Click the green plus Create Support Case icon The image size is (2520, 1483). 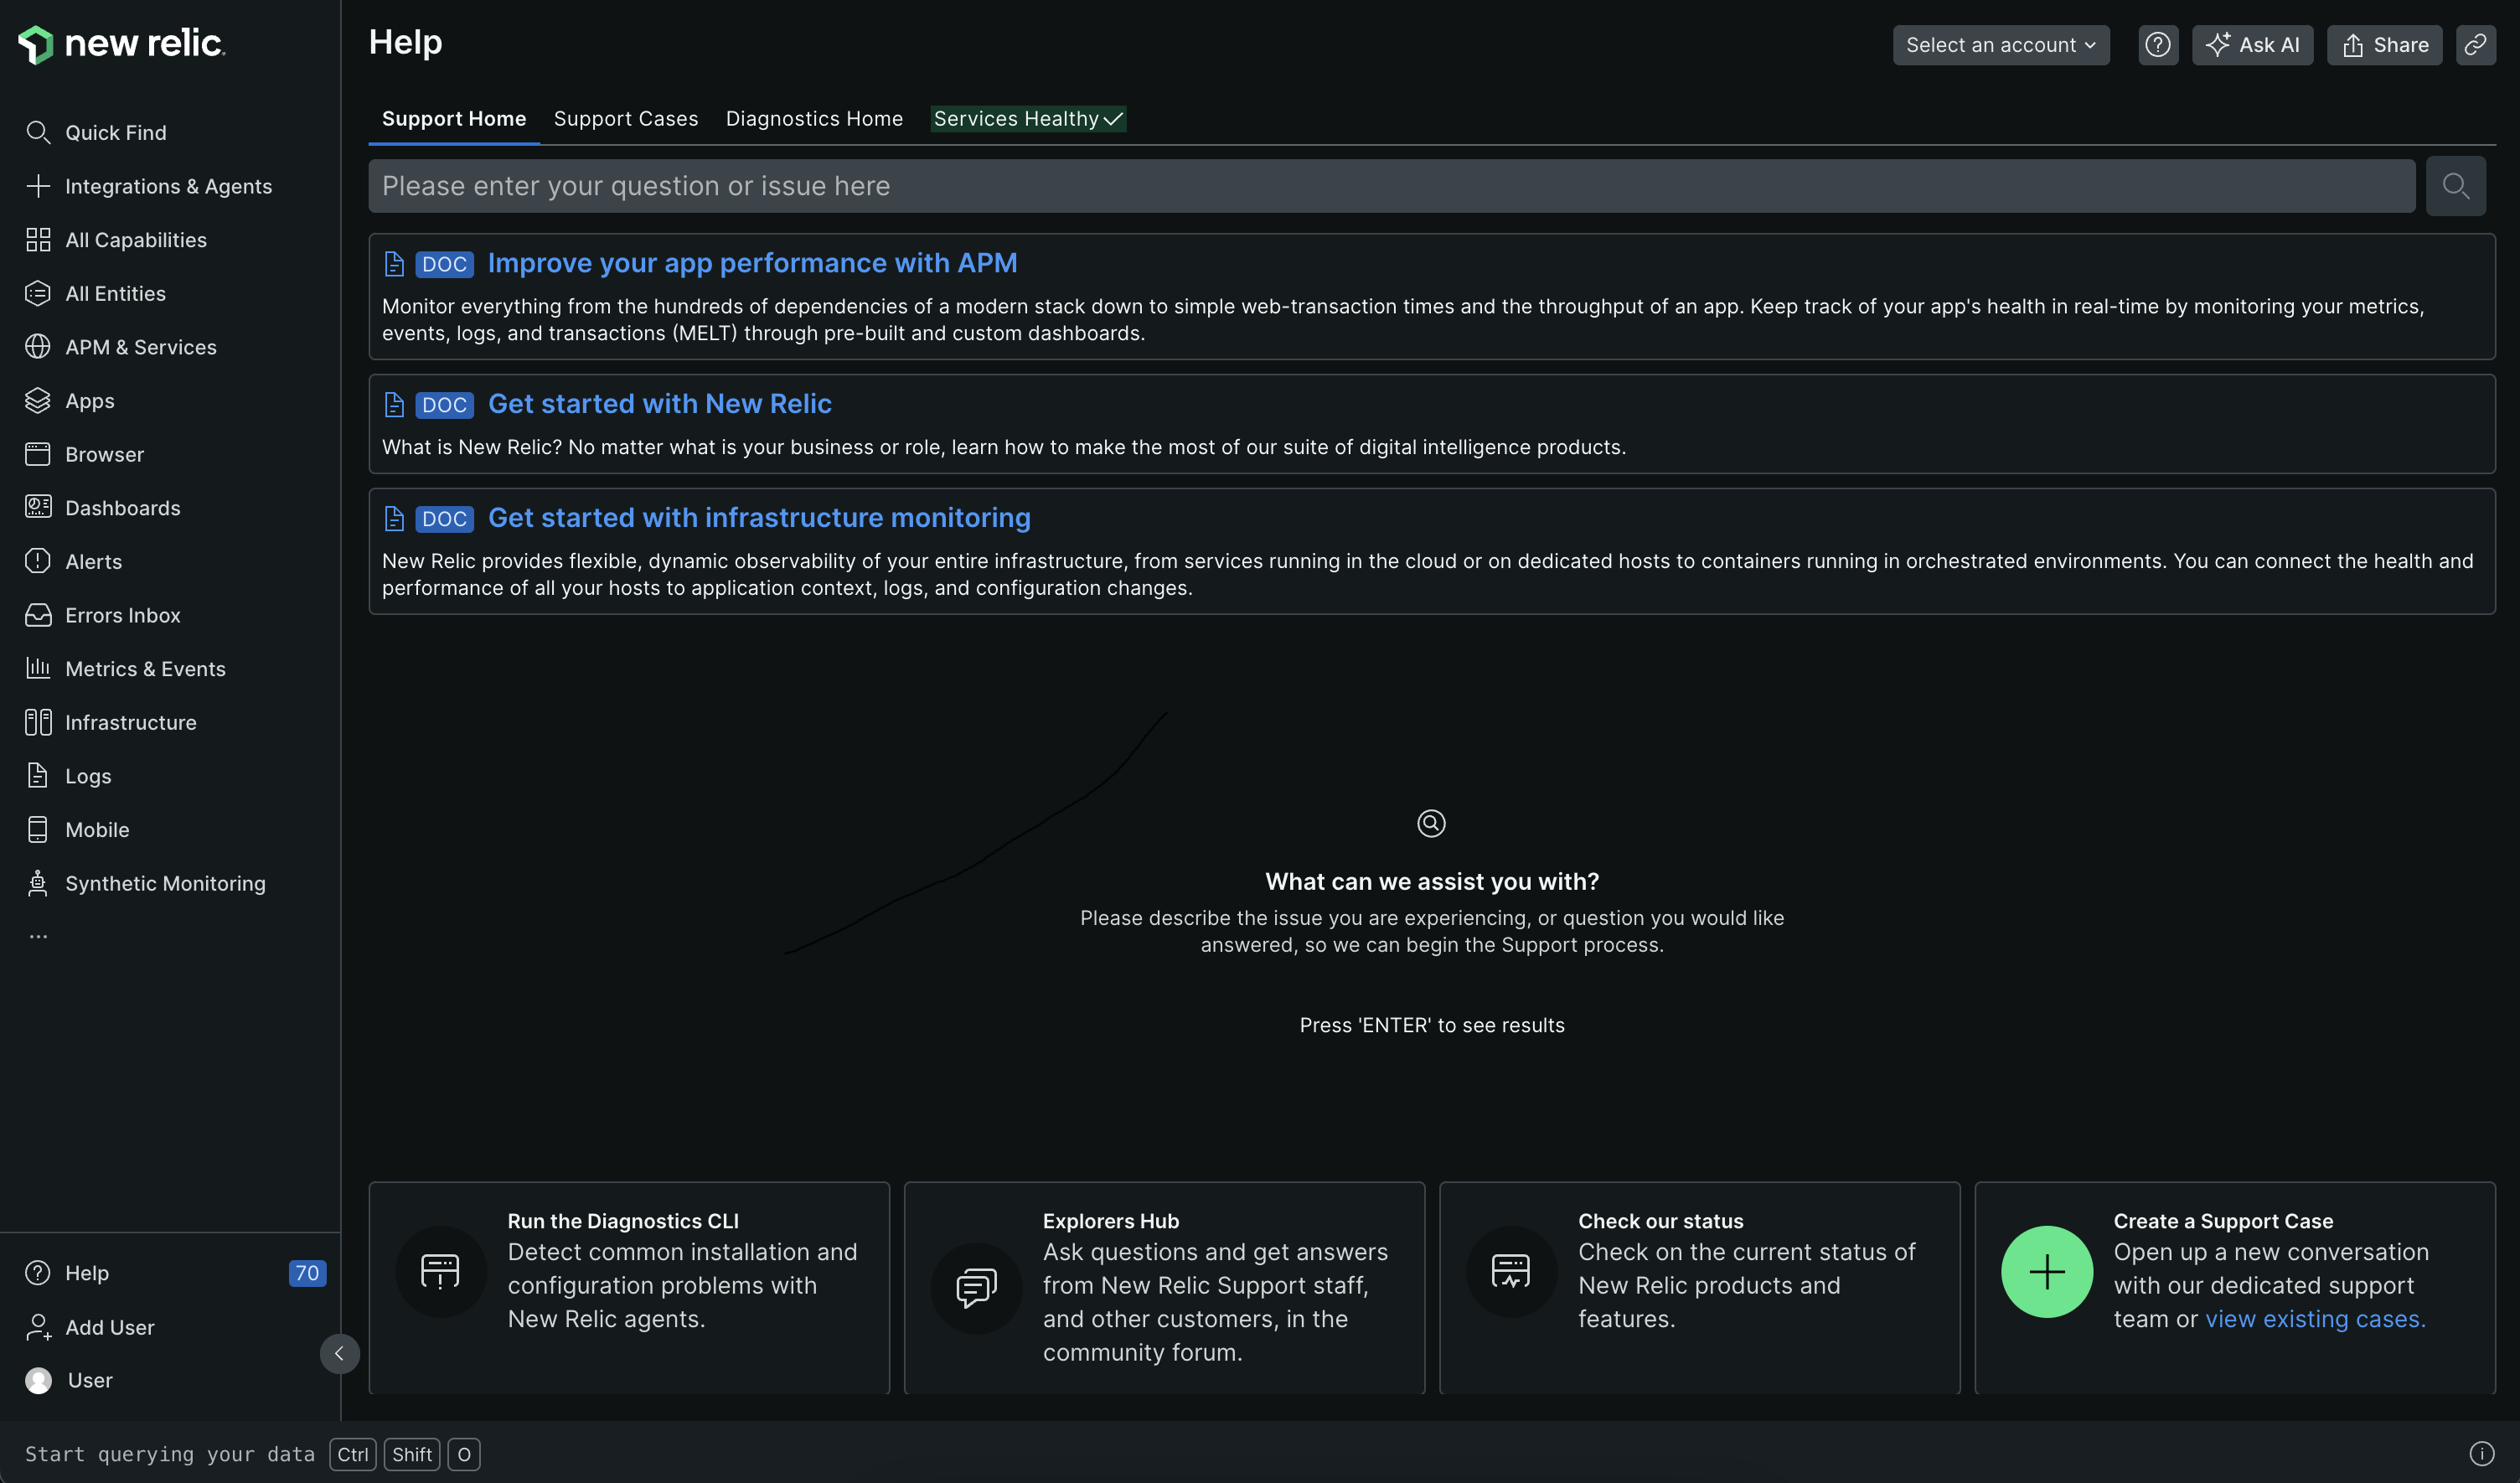2046,1271
